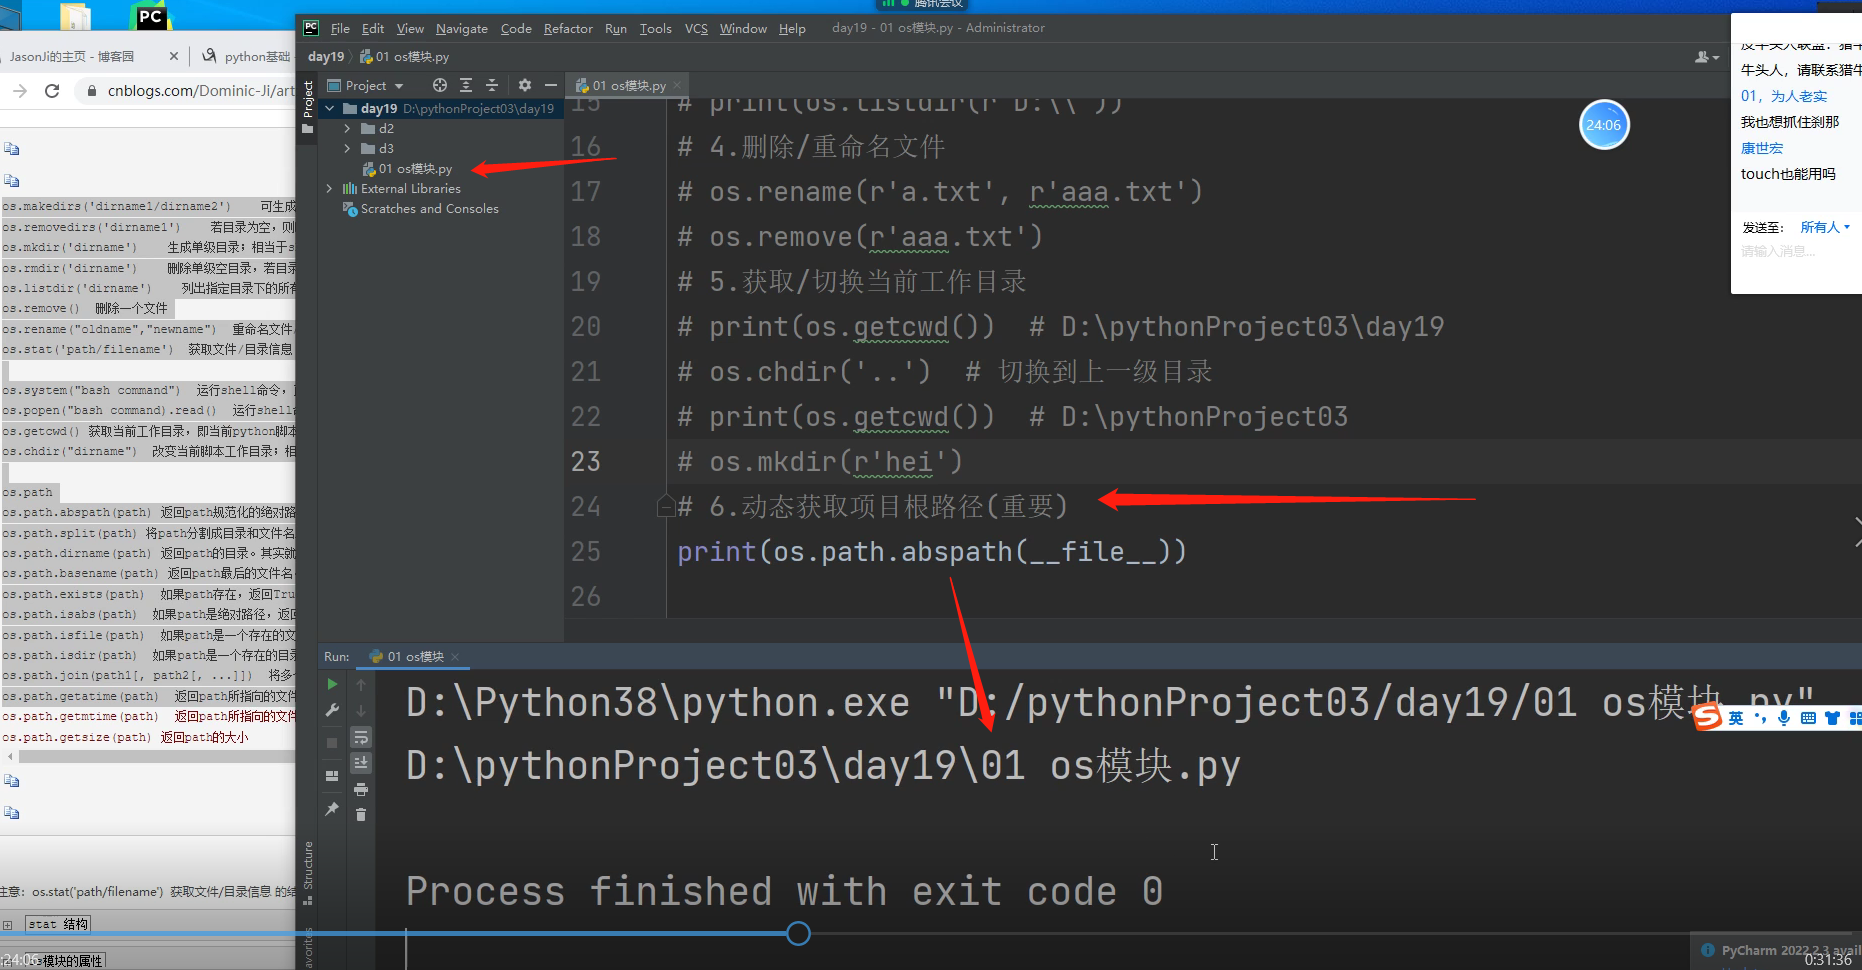
Task: Open the Tools menu
Action: pos(656,28)
